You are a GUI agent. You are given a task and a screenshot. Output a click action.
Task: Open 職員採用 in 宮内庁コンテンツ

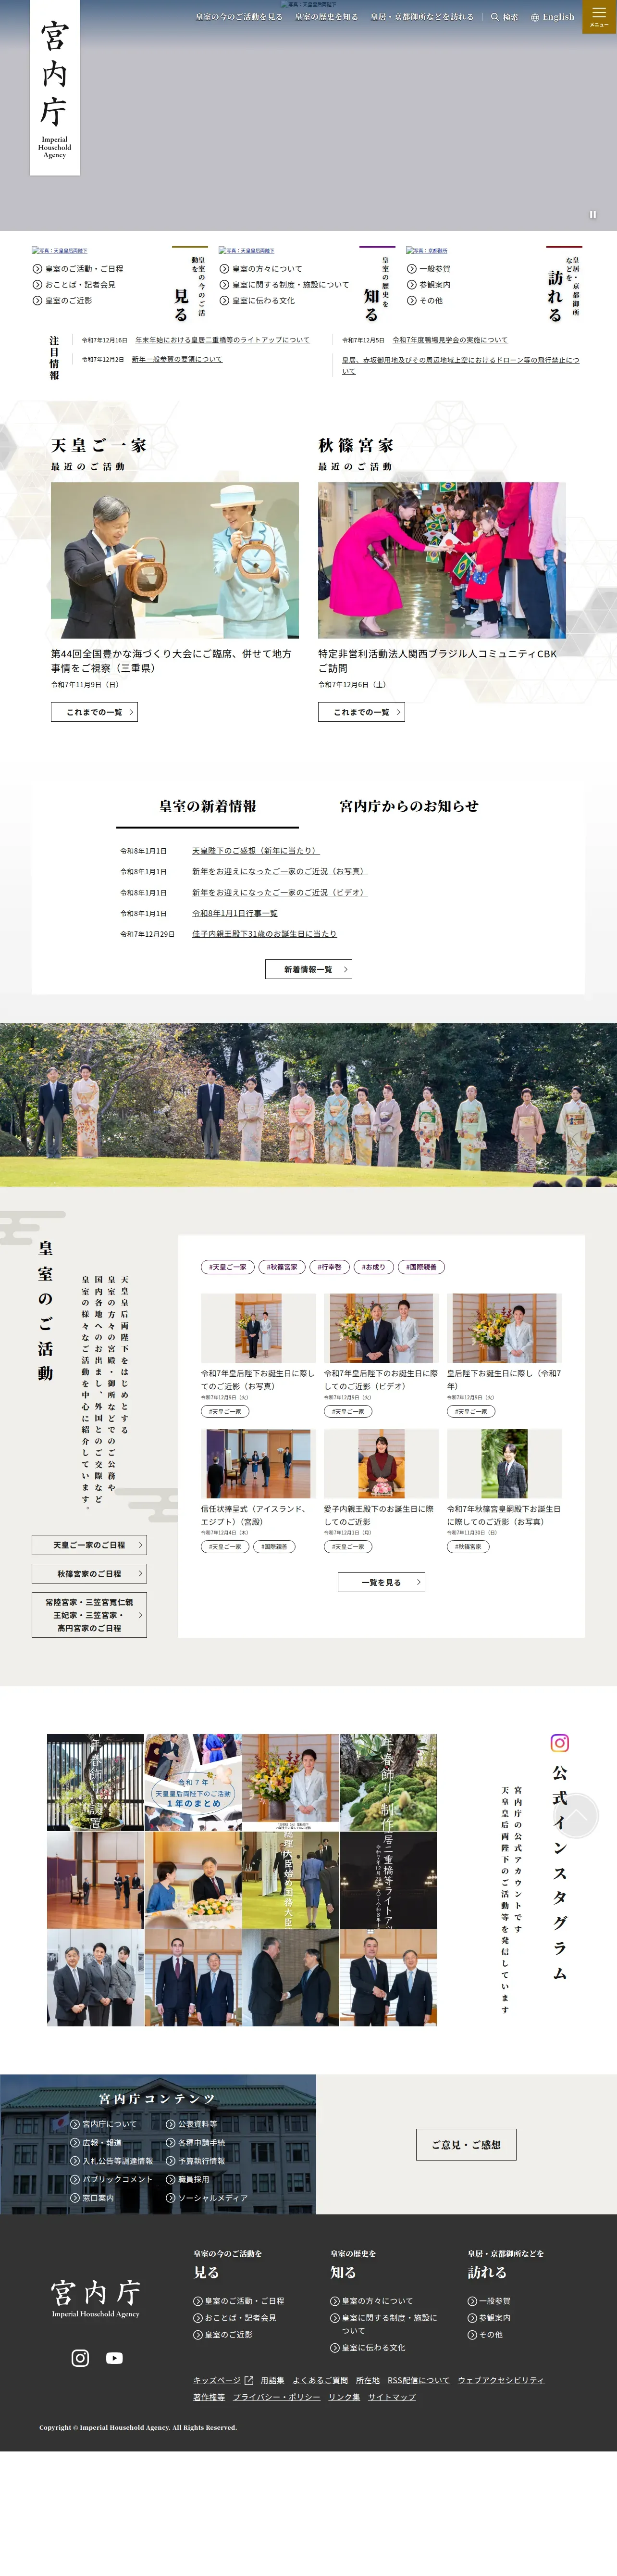(188, 2179)
